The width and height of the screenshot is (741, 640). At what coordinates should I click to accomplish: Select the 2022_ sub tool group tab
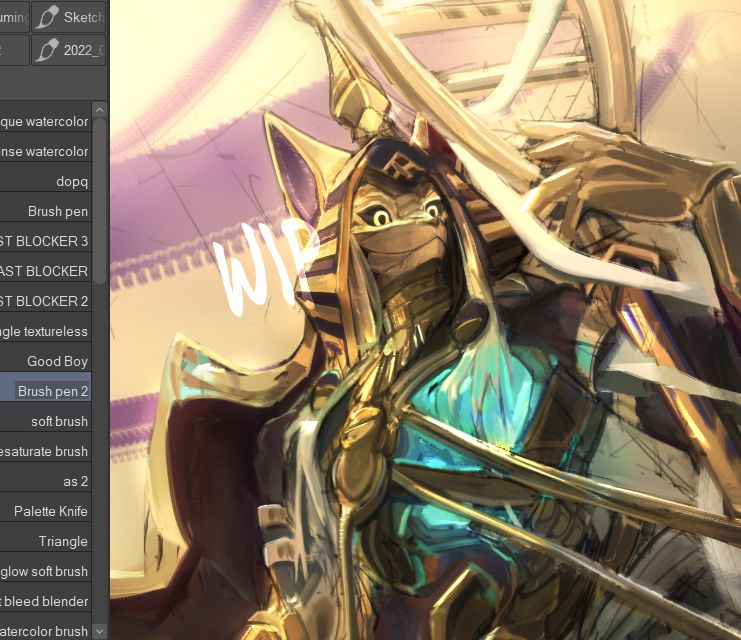[x=69, y=50]
